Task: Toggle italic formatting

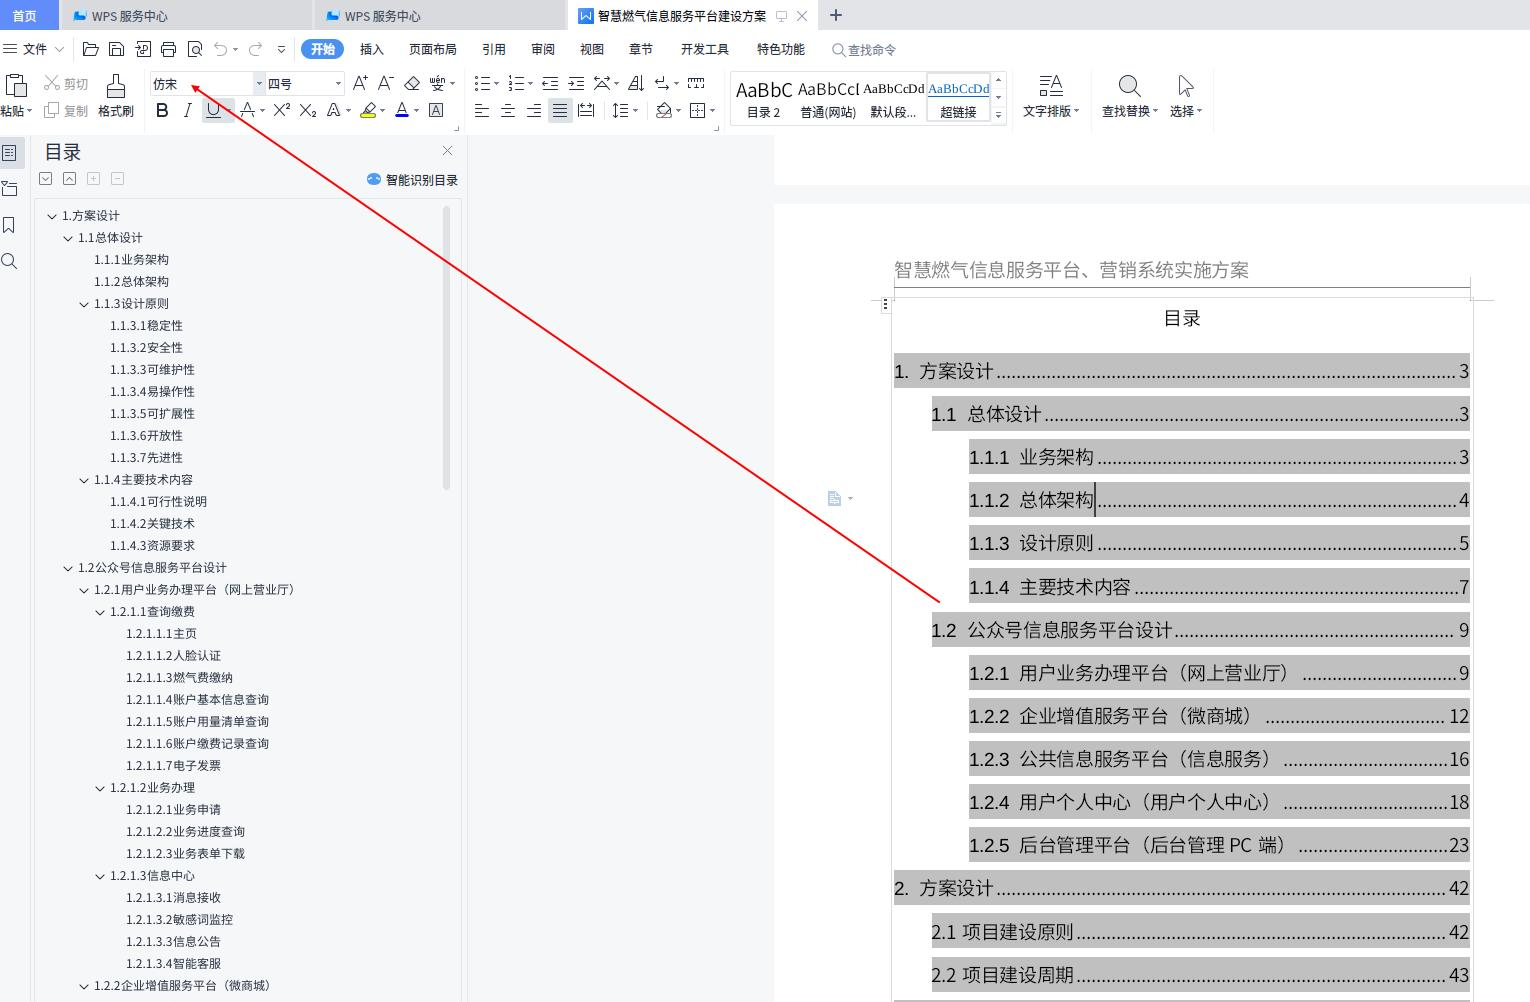Action: click(187, 110)
